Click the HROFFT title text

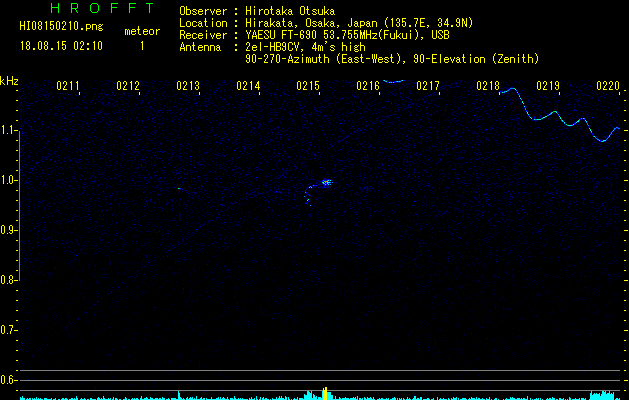click(103, 8)
